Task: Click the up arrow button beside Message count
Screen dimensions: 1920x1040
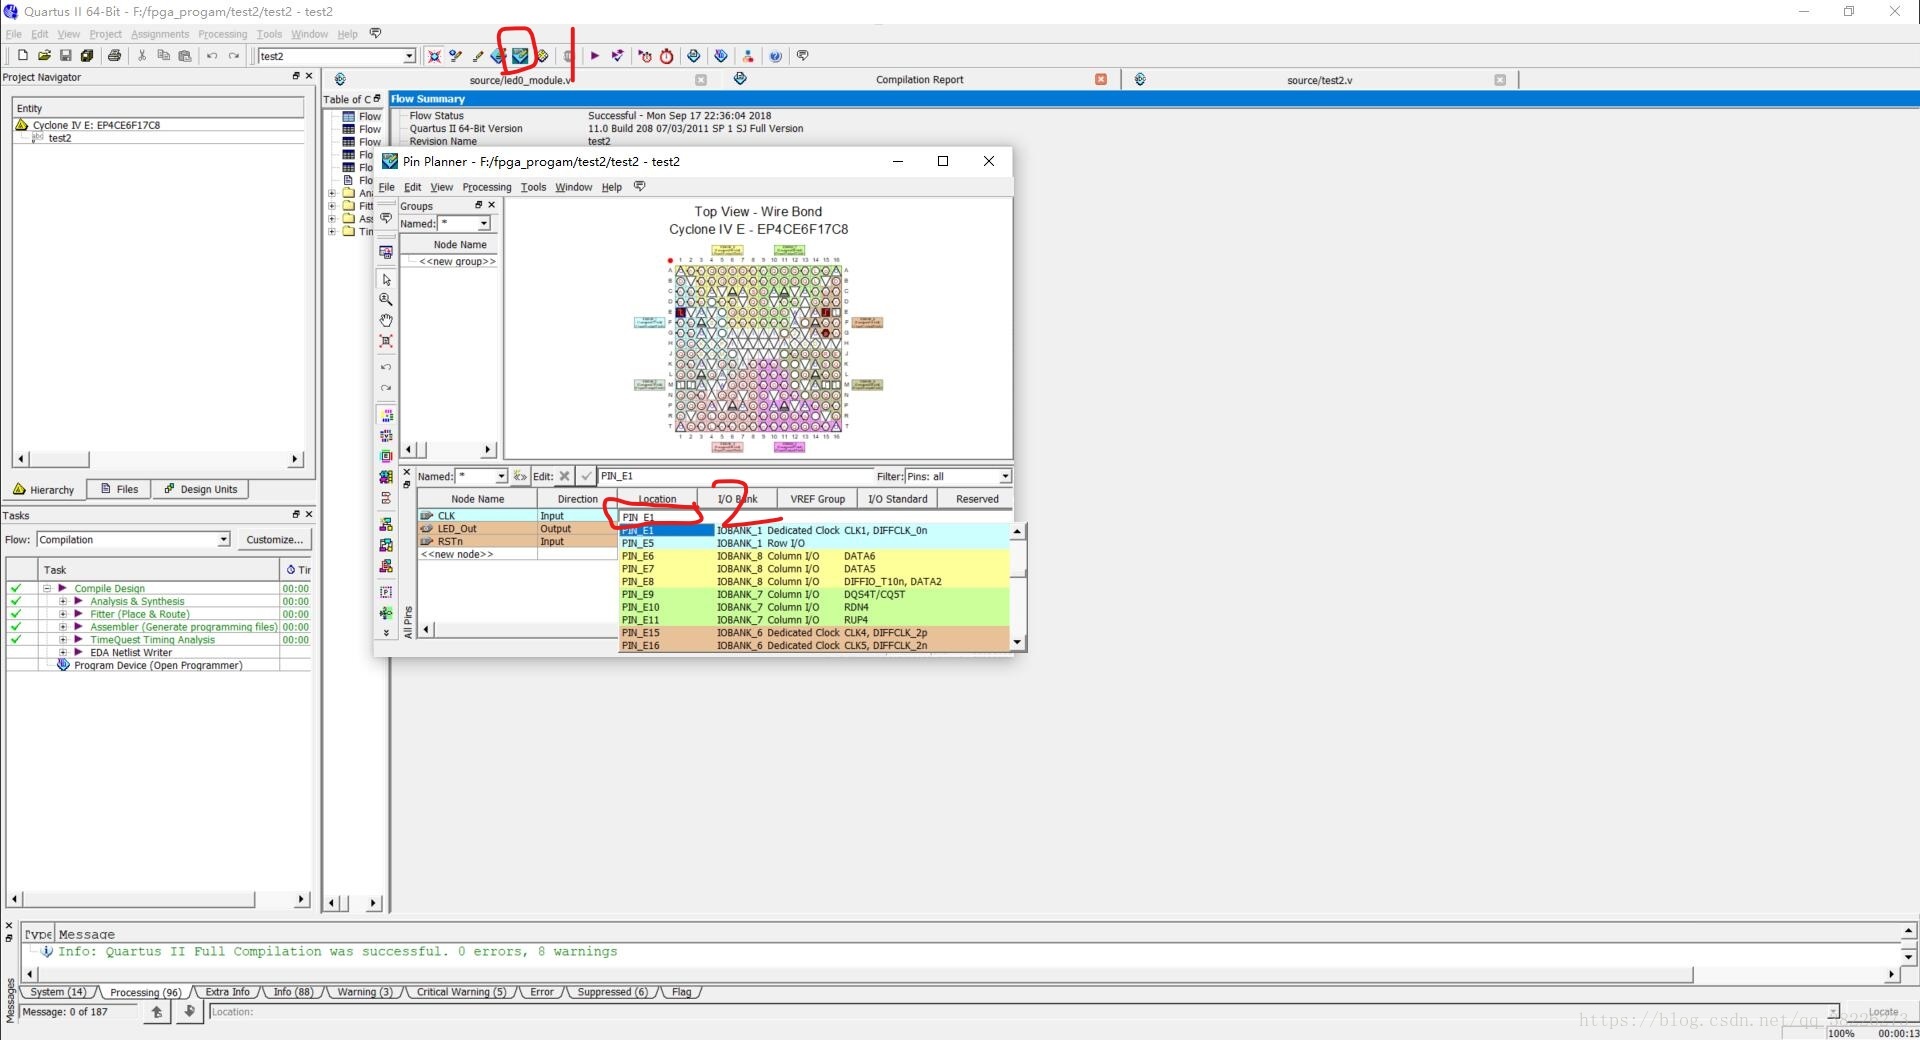Action: [x=157, y=1012]
